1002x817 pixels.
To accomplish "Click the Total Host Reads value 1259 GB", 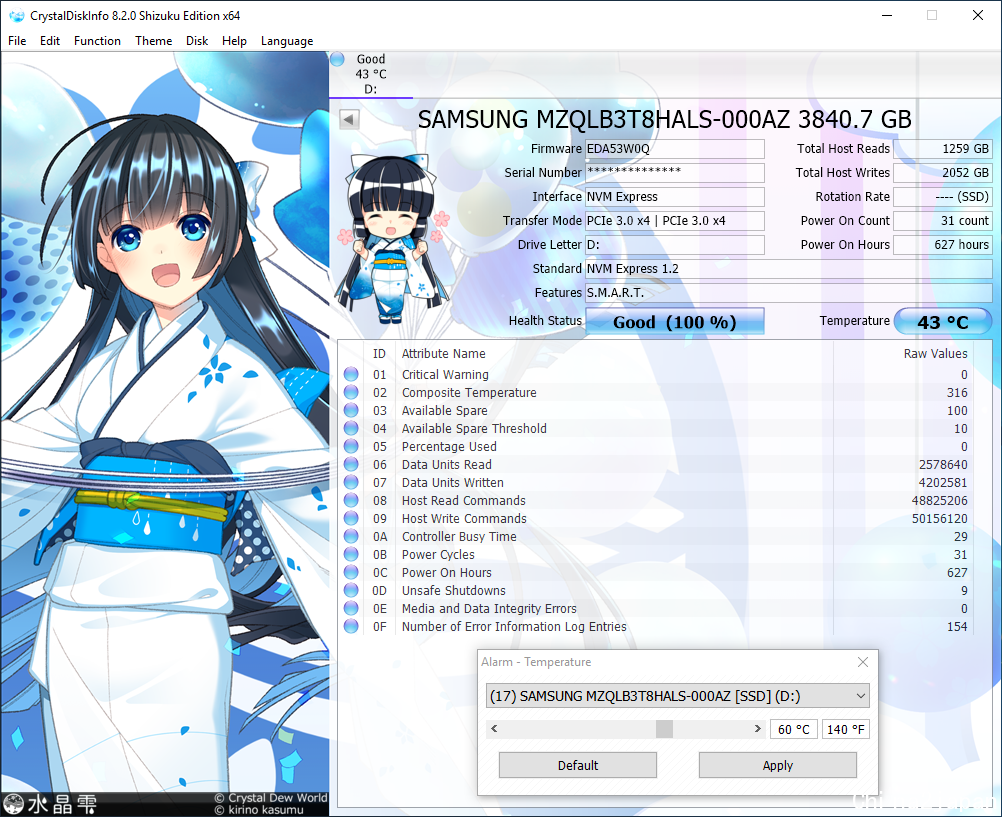I will [x=943, y=149].
